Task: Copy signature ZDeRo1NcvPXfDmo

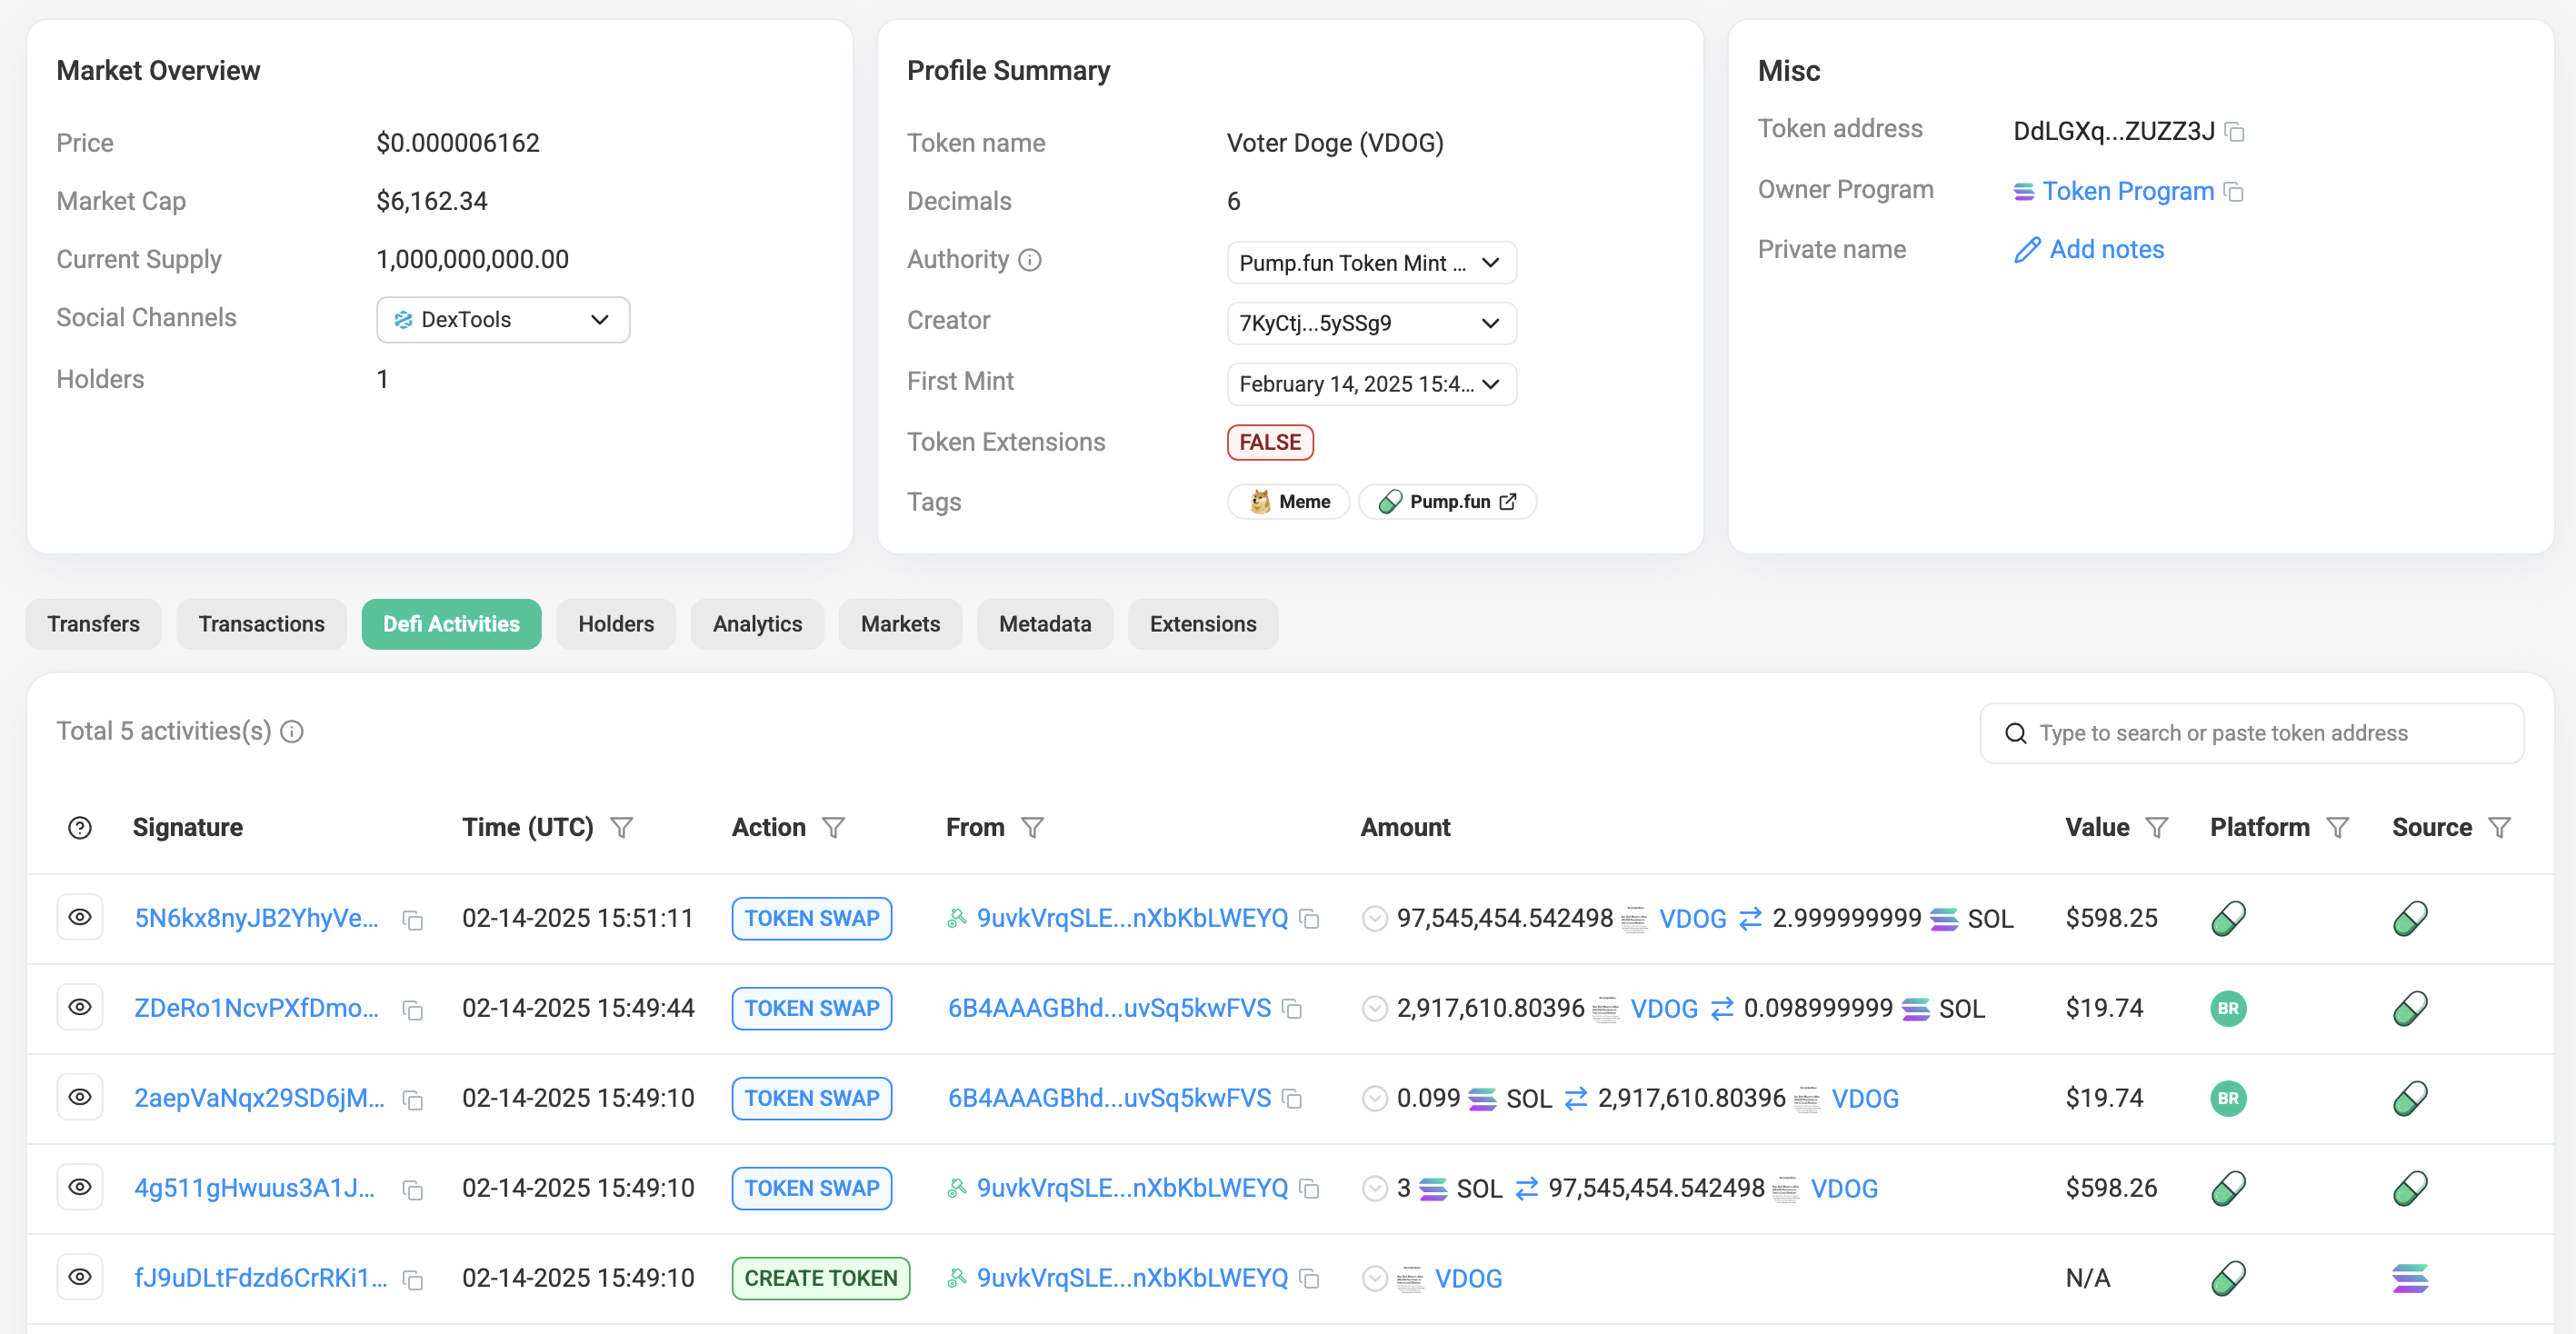Action: click(x=412, y=1010)
